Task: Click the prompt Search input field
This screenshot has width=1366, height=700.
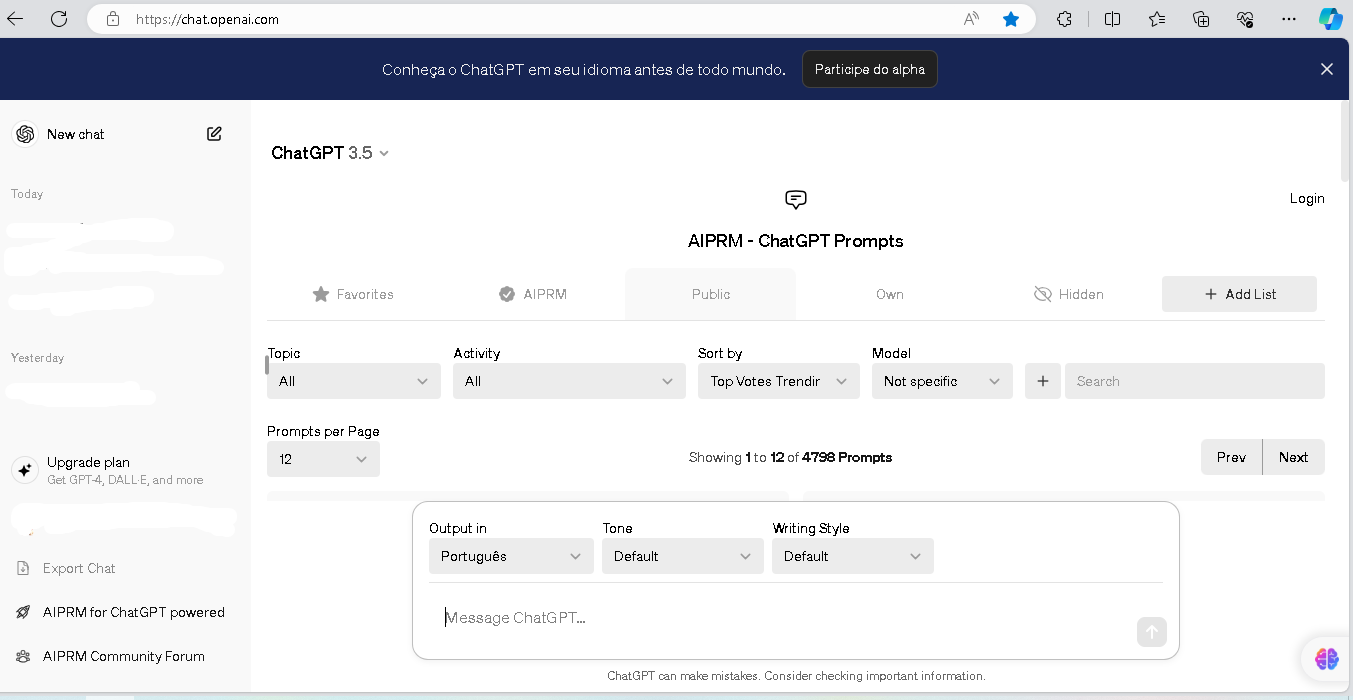Action: point(1195,381)
